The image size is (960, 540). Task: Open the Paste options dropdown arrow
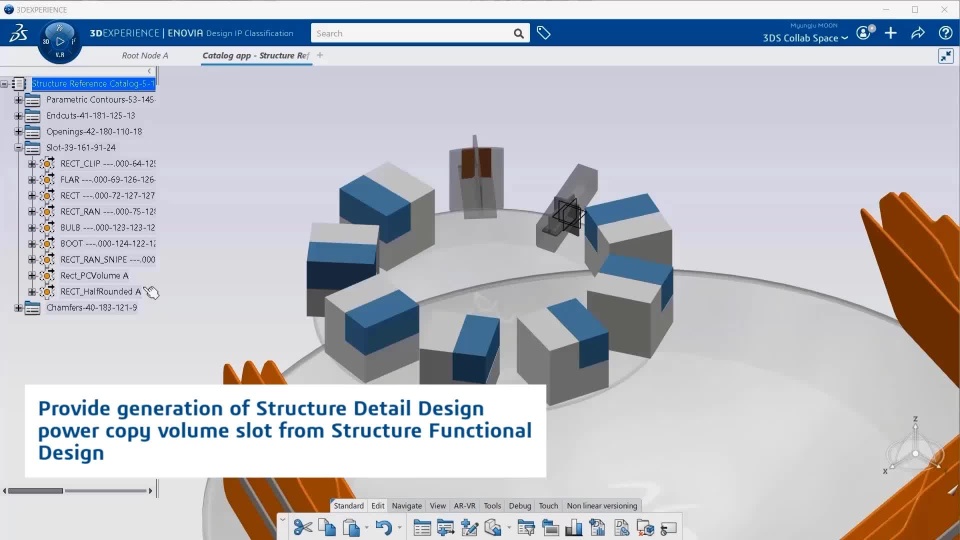pos(367,528)
